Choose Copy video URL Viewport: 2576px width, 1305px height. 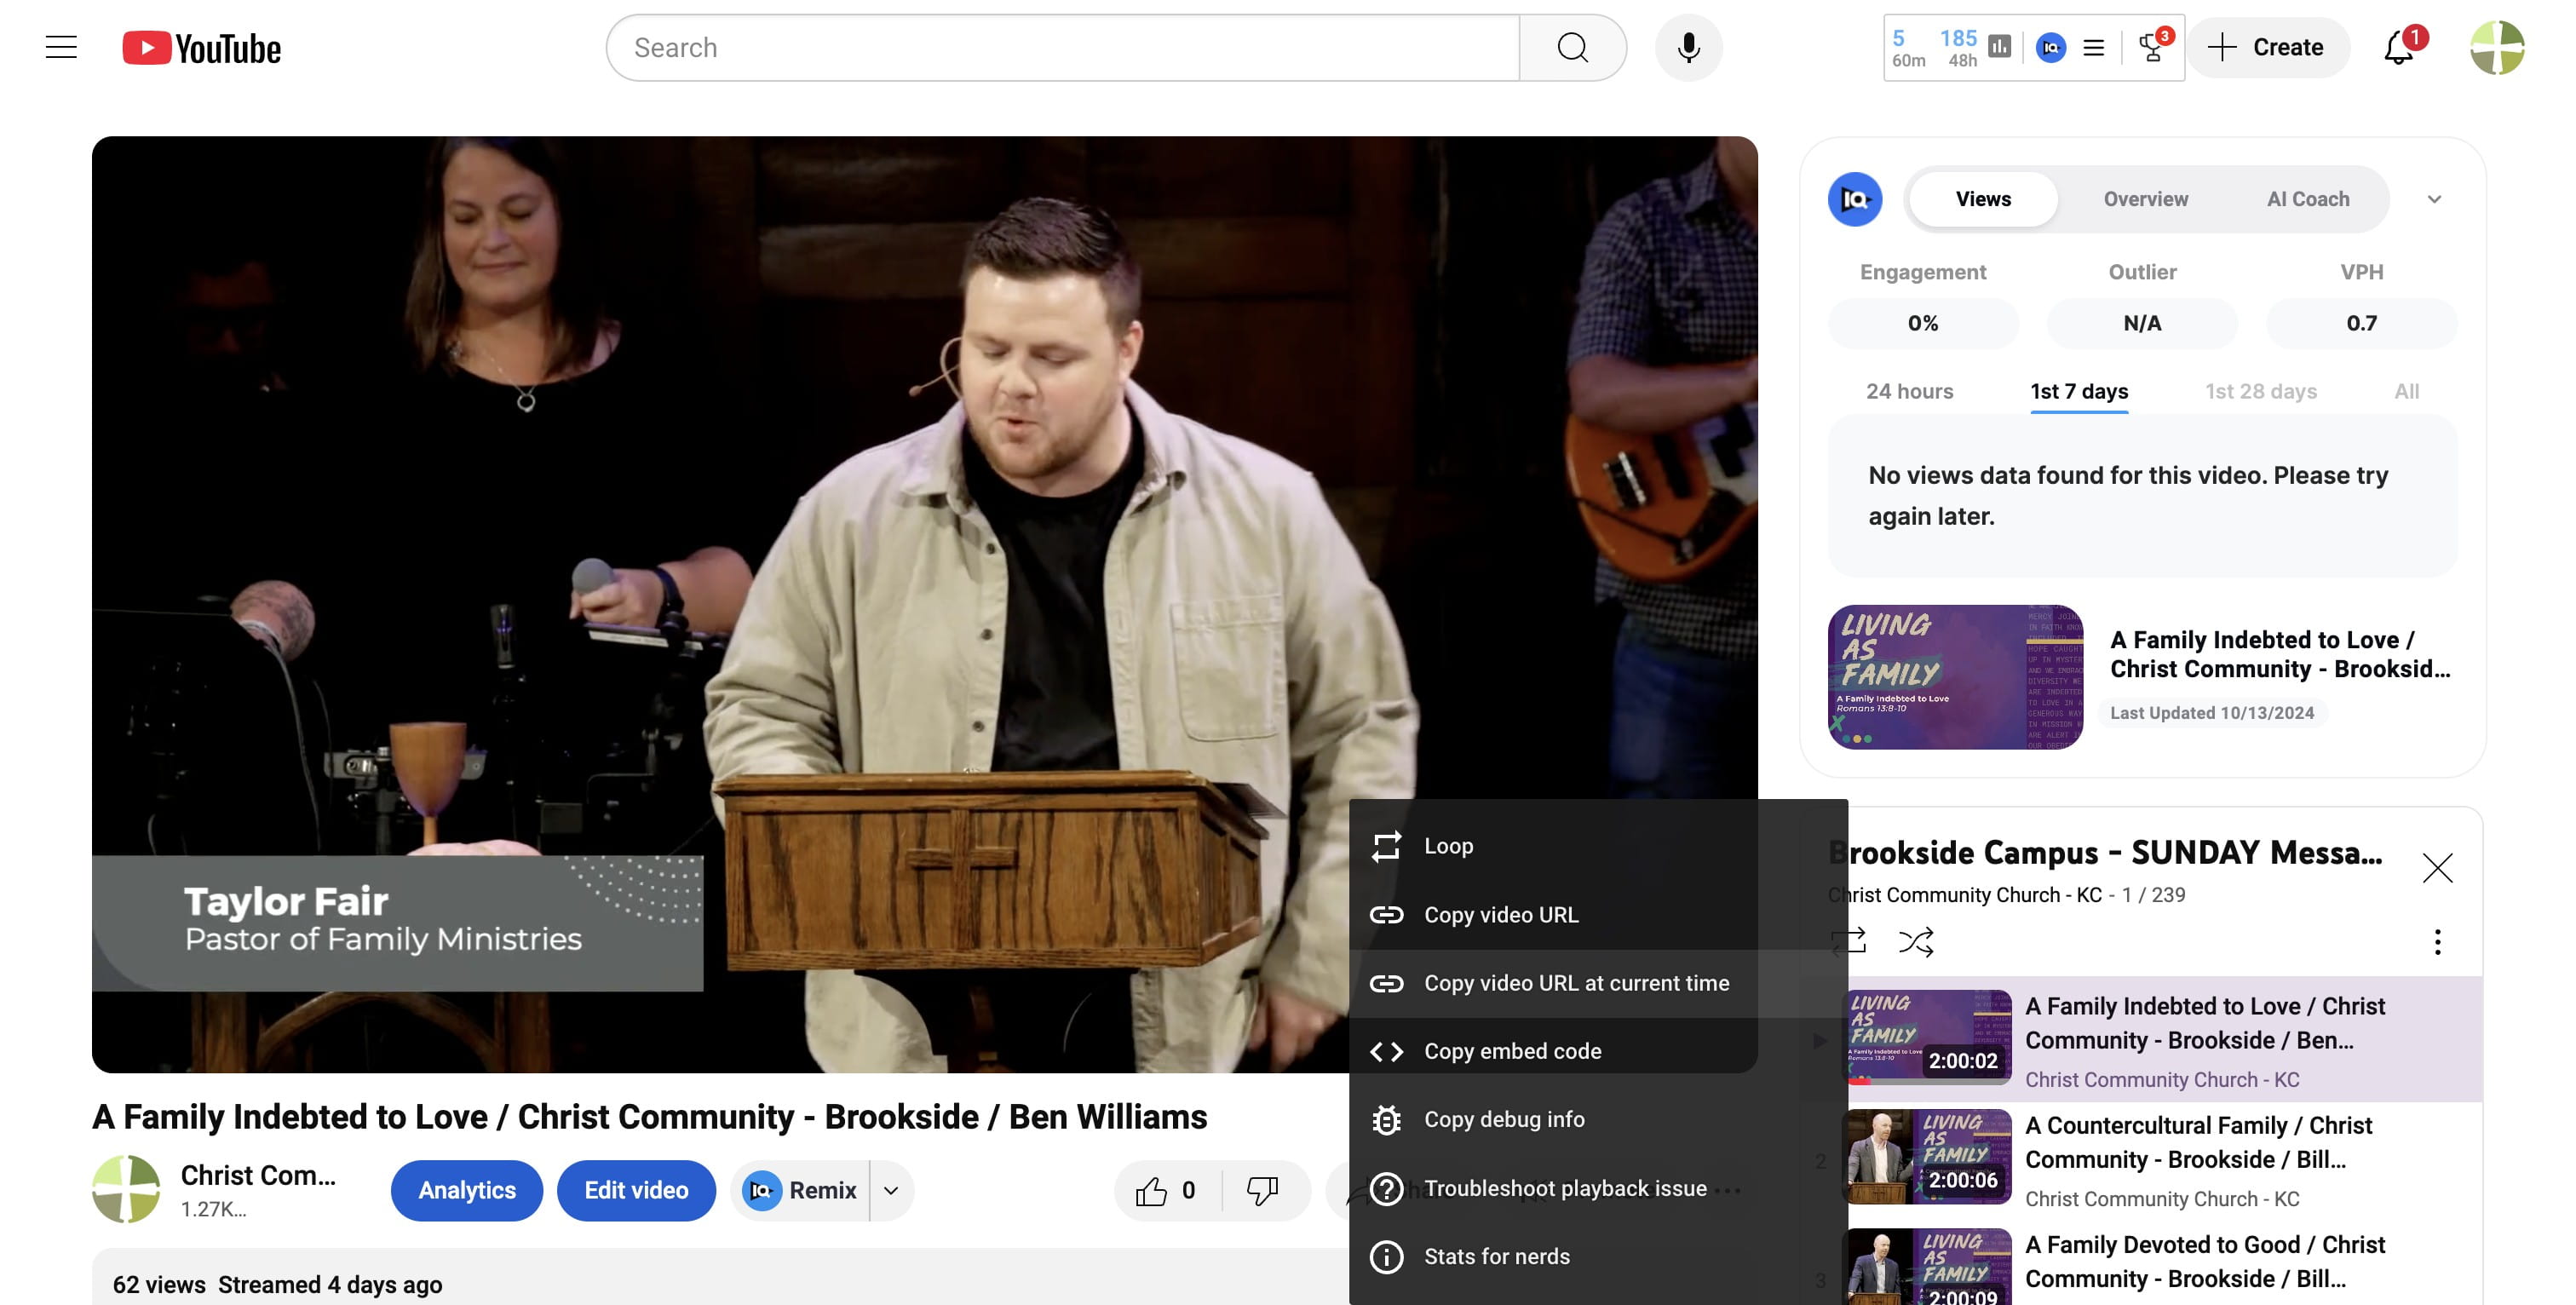tap(1597, 915)
